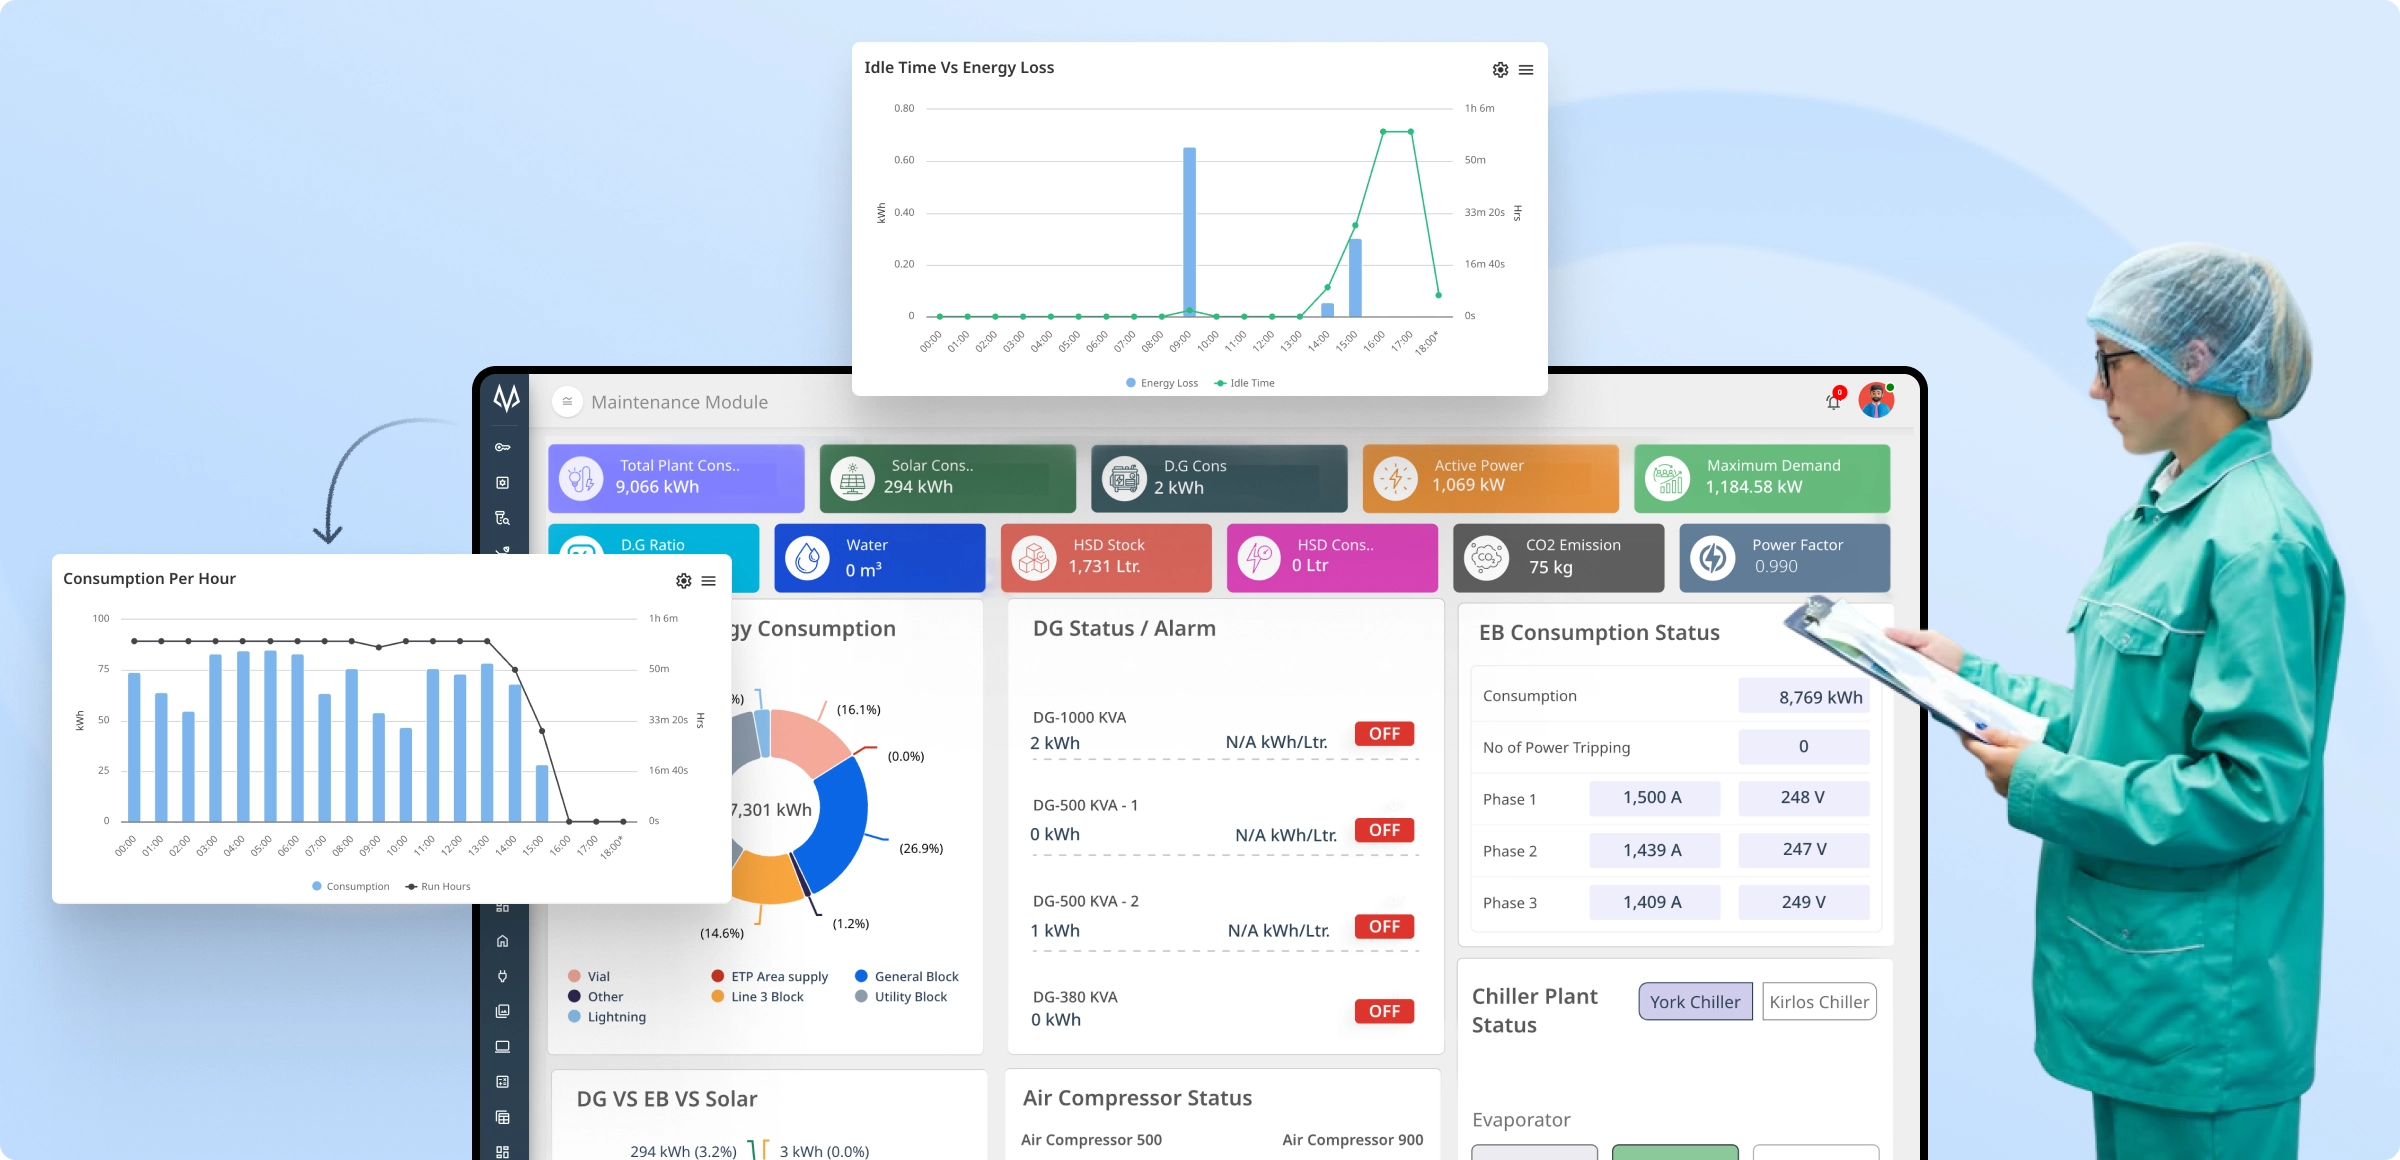Open settings gear on Consumption Per Hour chart

point(683,581)
